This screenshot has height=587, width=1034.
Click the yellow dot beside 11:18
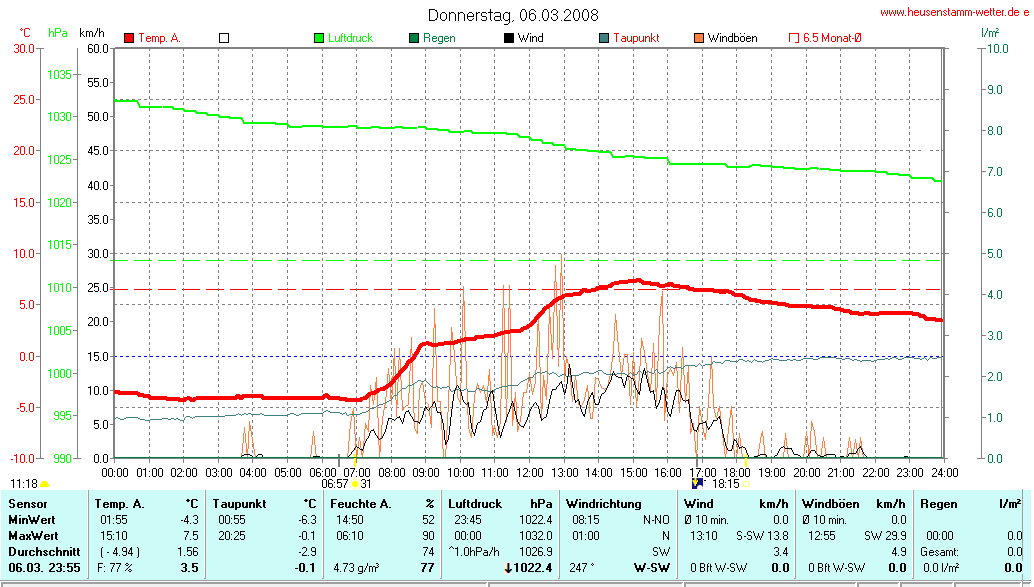pyautogui.click(x=44, y=484)
